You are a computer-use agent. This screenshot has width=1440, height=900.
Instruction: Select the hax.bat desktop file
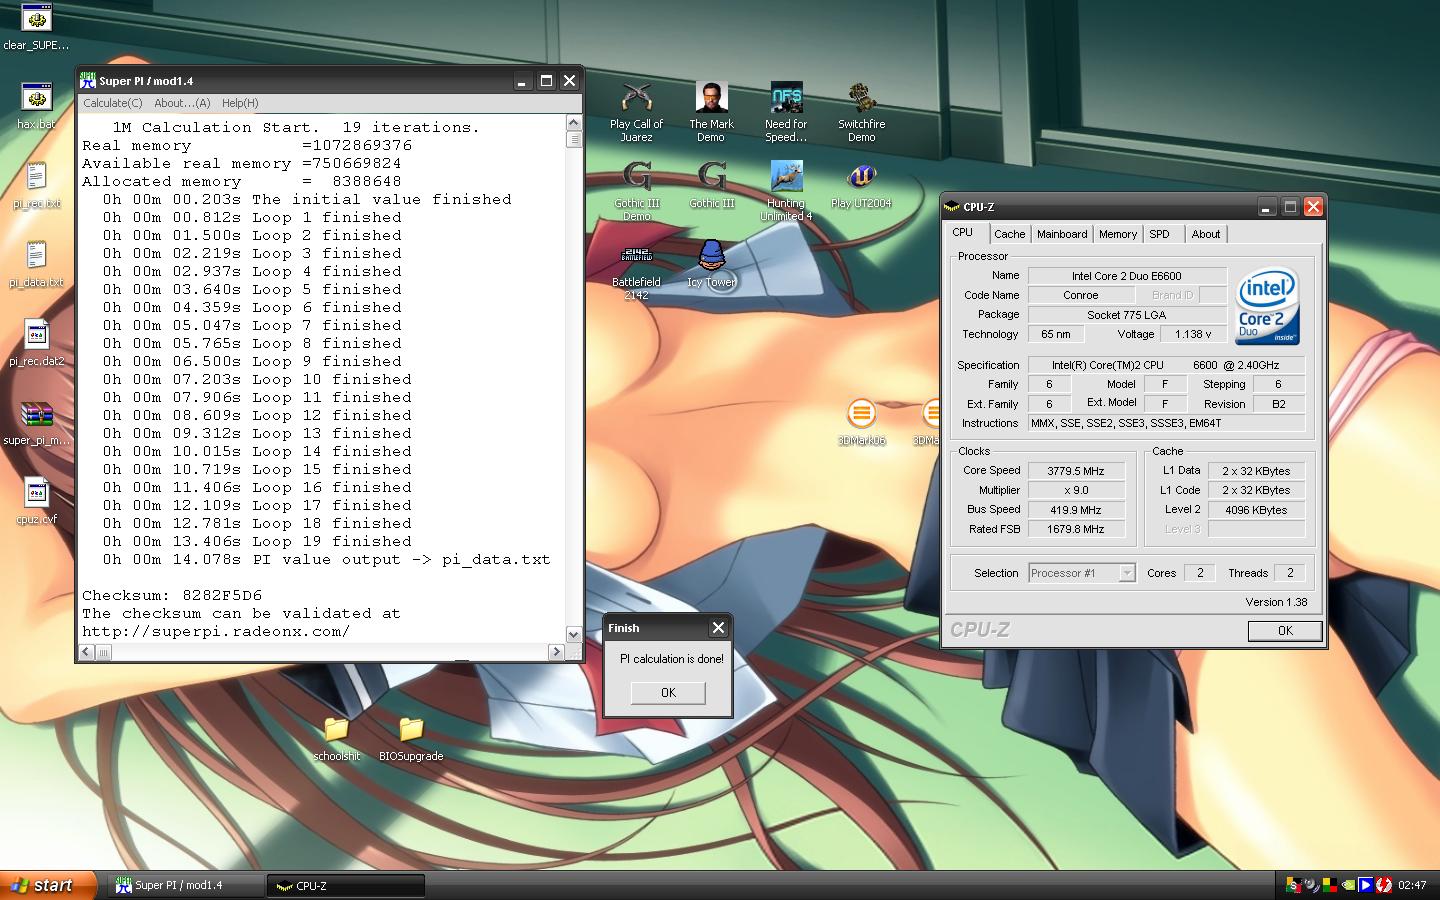(x=36, y=106)
